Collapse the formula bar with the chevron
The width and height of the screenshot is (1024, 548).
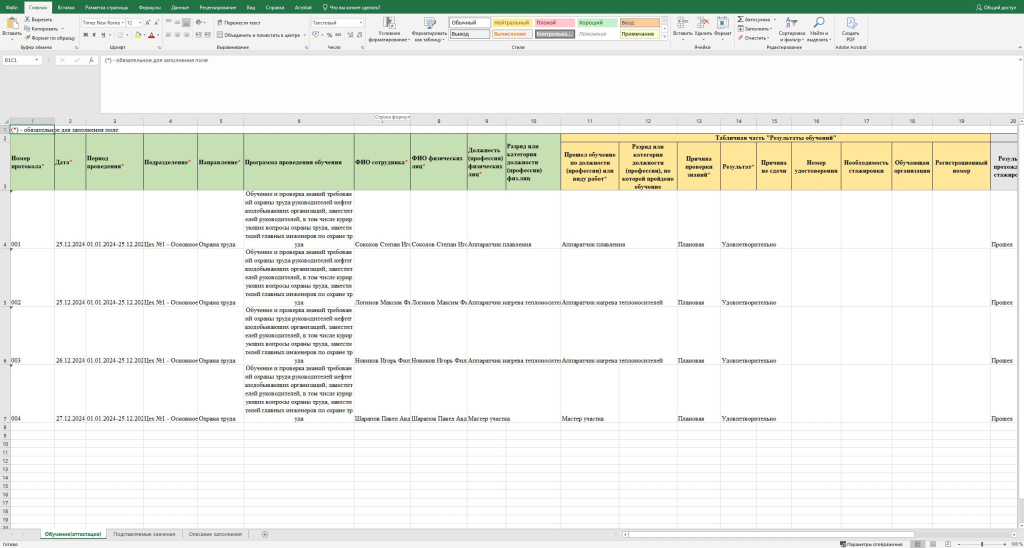coord(1019,60)
